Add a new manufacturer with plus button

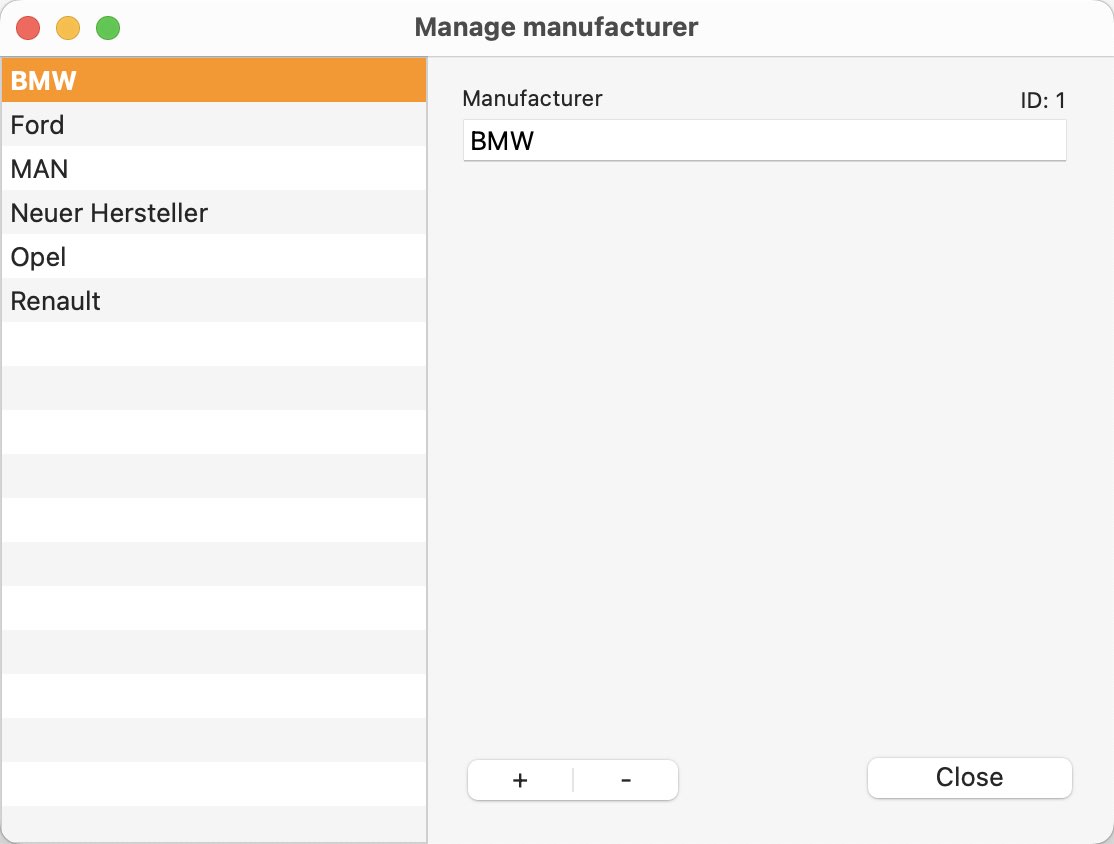point(520,780)
